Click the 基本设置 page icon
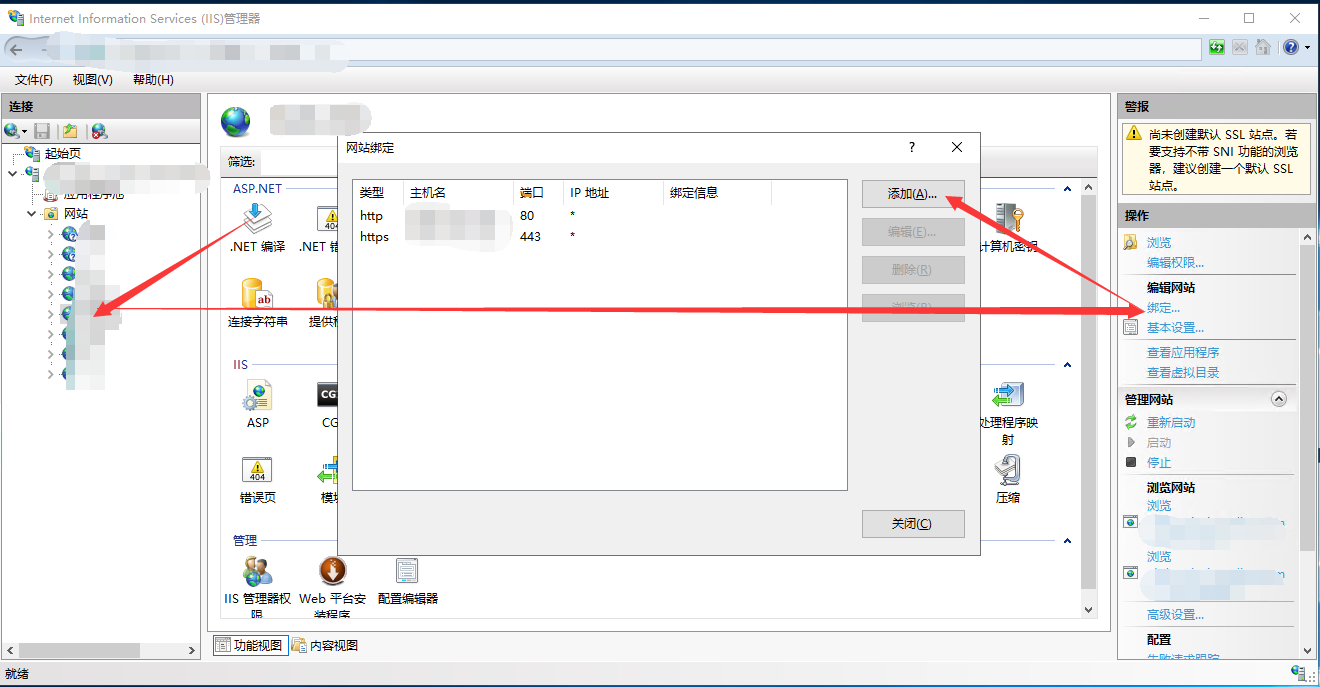 point(1131,327)
